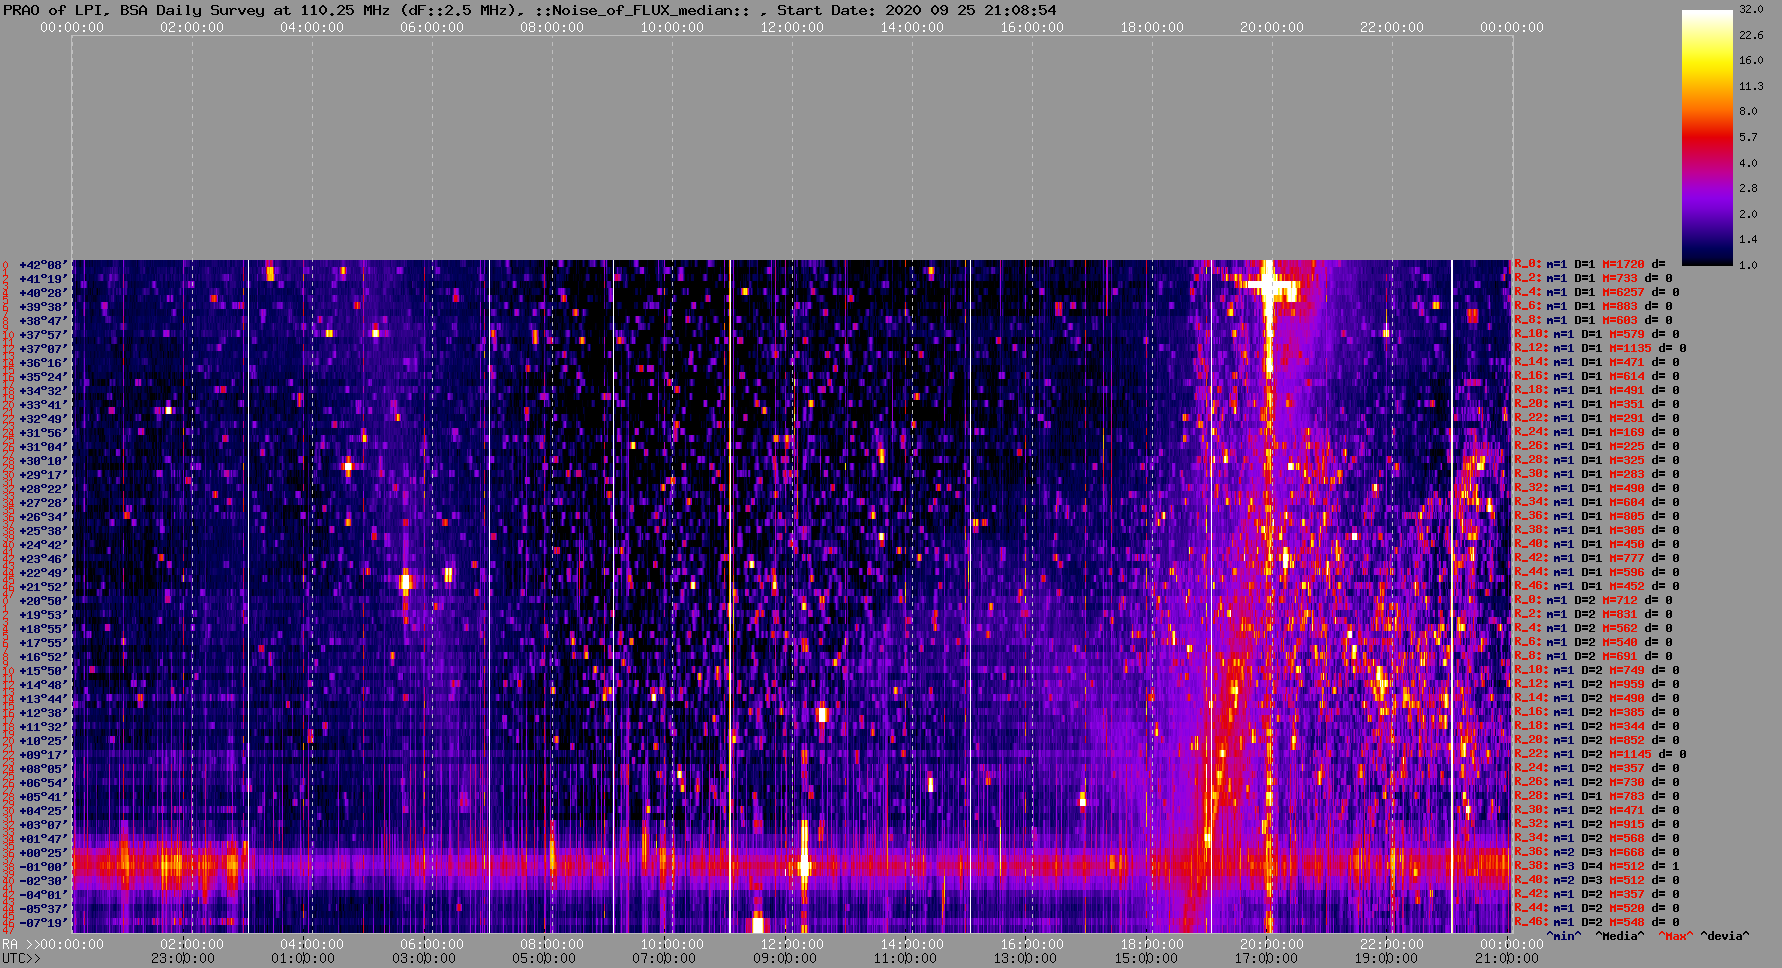Image resolution: width=1782 pixels, height=968 pixels.
Task: Click the declination label +16°52'
Action: [43, 657]
